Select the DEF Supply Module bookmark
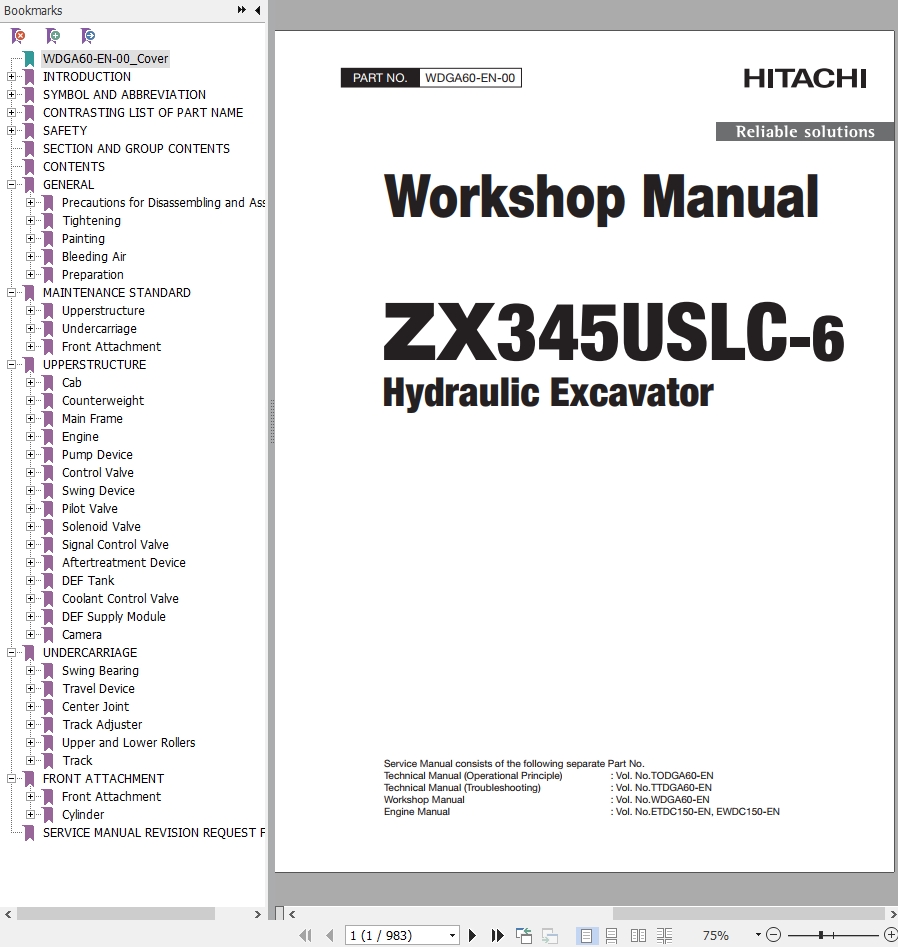898x947 pixels. 114,617
